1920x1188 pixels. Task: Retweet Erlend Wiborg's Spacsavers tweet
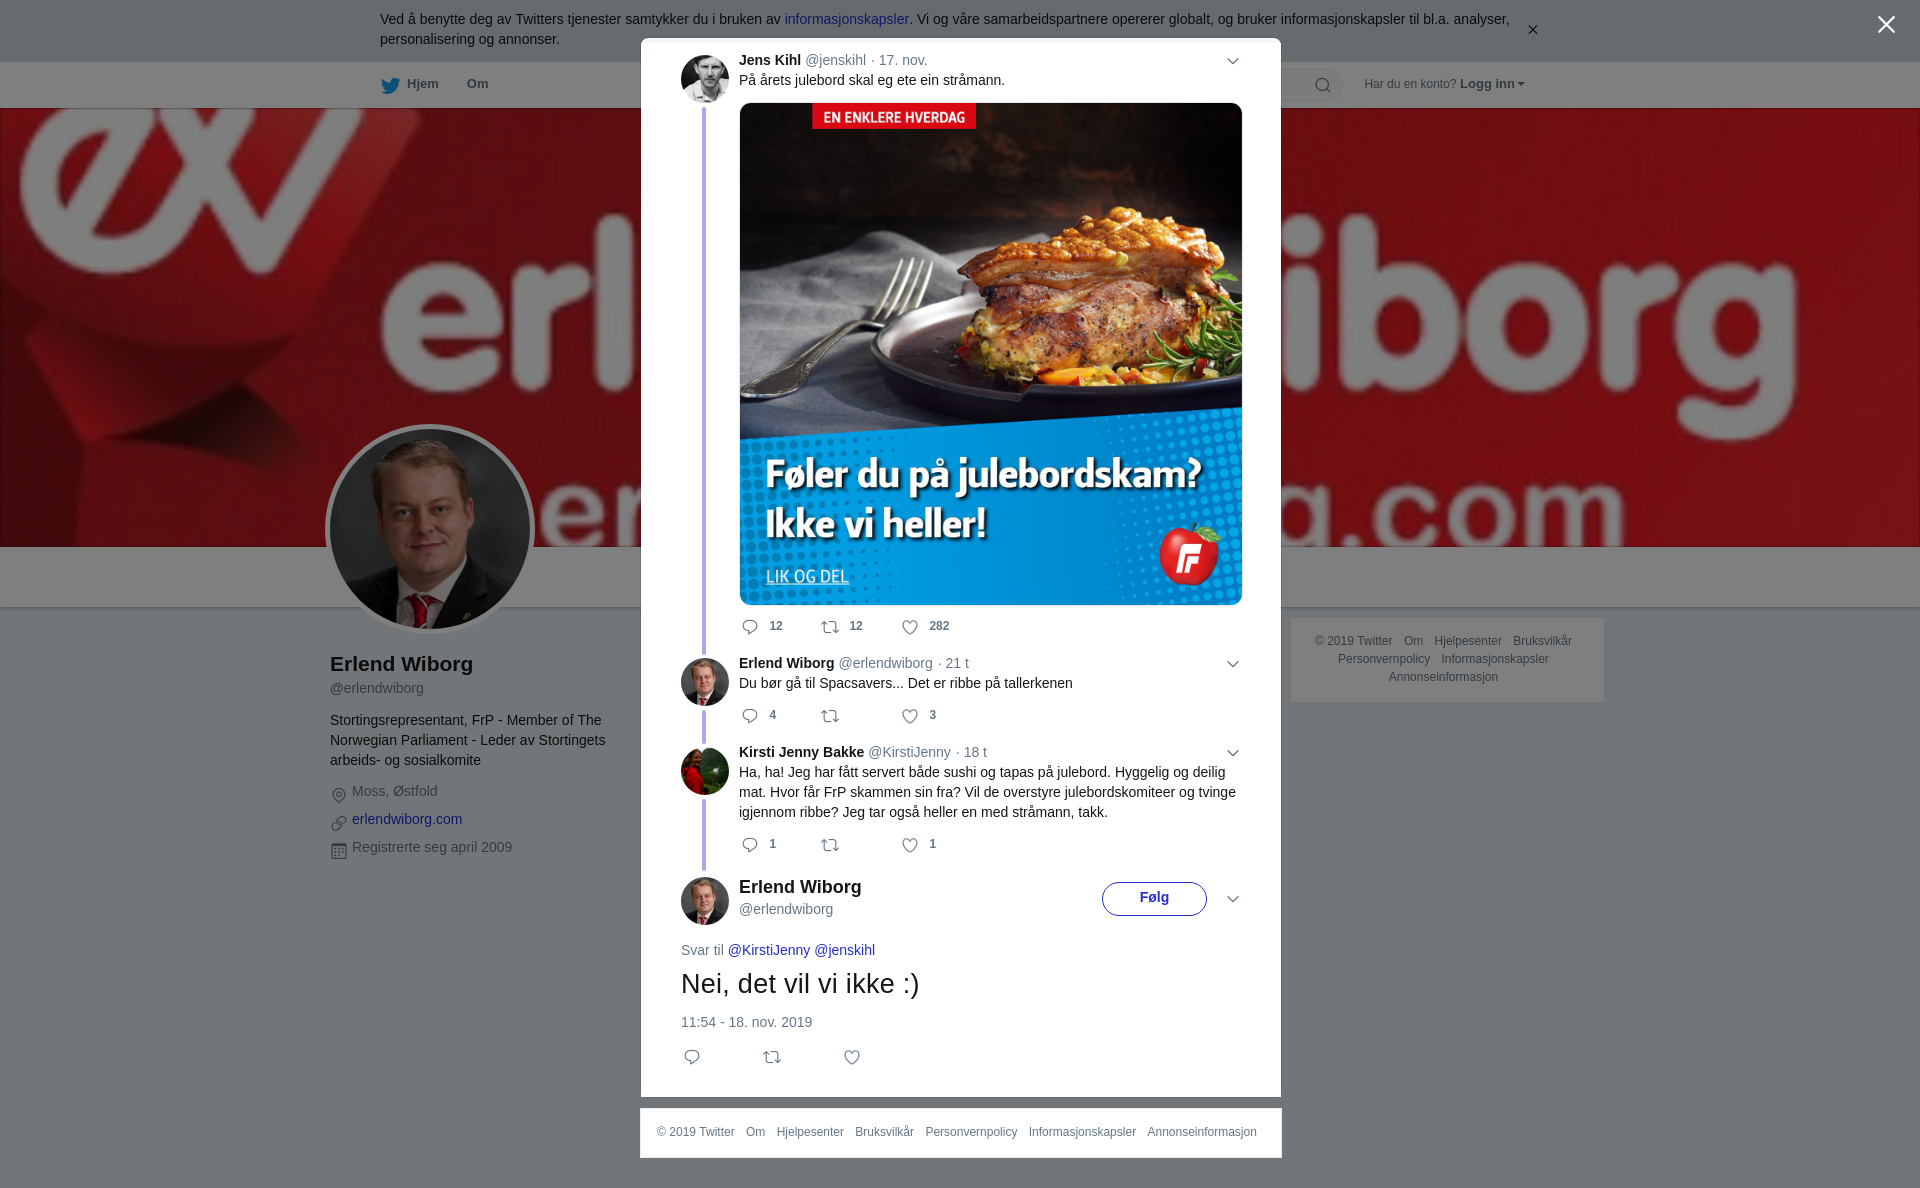coord(830,716)
